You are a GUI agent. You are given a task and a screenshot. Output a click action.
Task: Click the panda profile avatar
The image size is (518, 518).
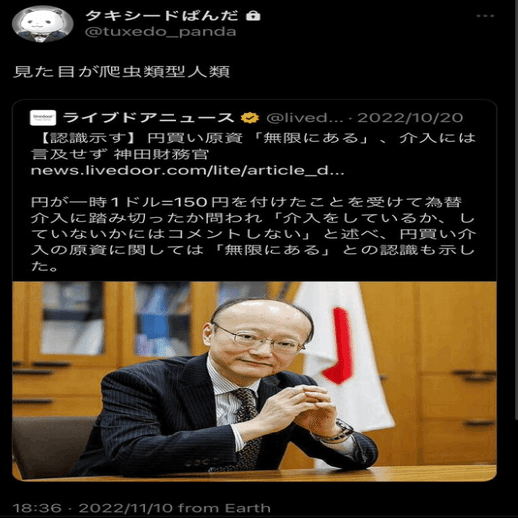pyautogui.click(x=42, y=24)
